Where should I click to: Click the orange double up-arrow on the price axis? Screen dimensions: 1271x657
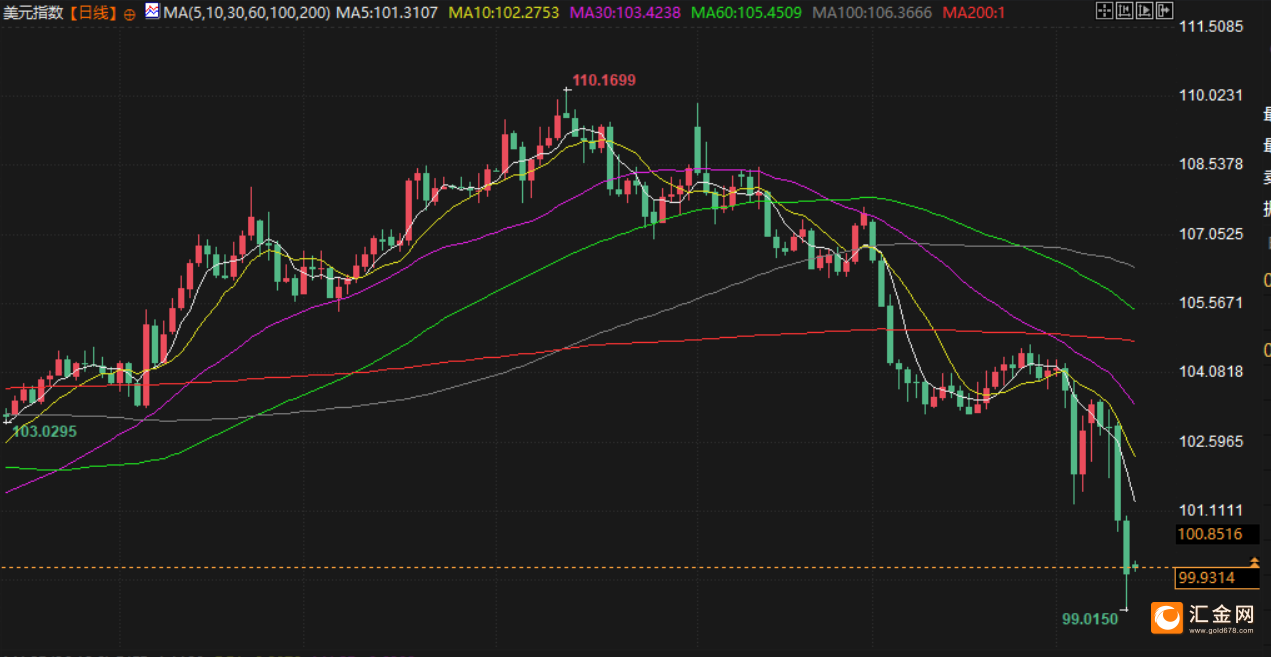coord(1255,563)
